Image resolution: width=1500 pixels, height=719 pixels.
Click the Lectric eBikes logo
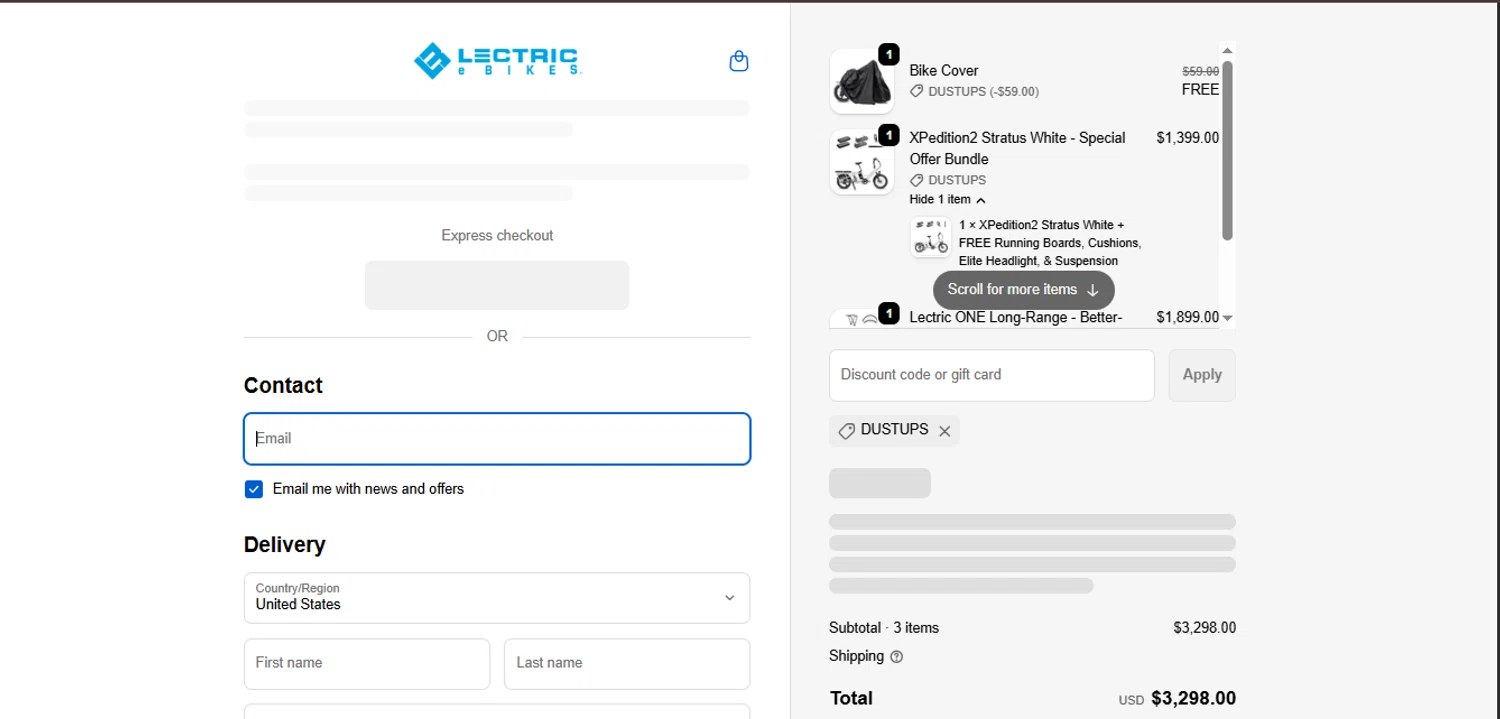498,60
